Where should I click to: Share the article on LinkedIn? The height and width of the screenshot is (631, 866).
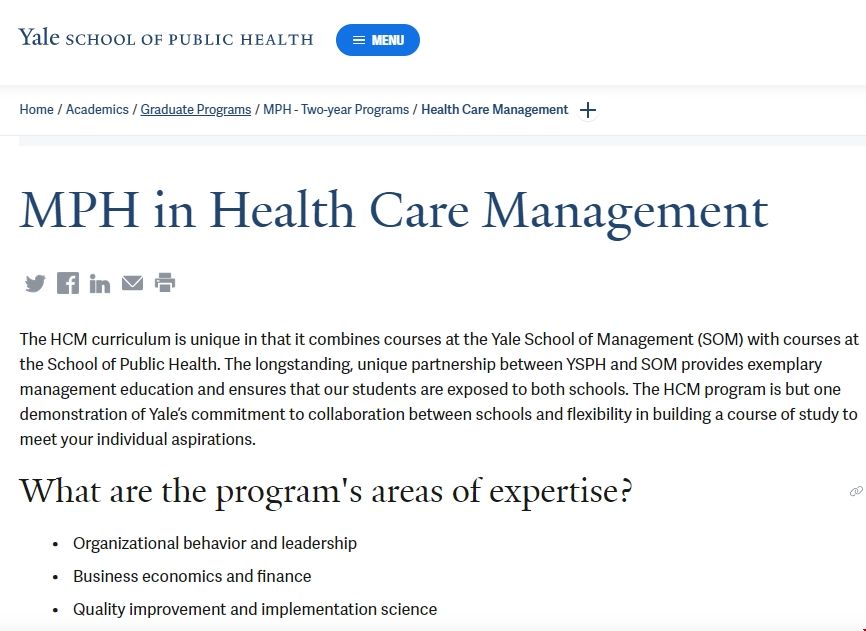pos(99,283)
